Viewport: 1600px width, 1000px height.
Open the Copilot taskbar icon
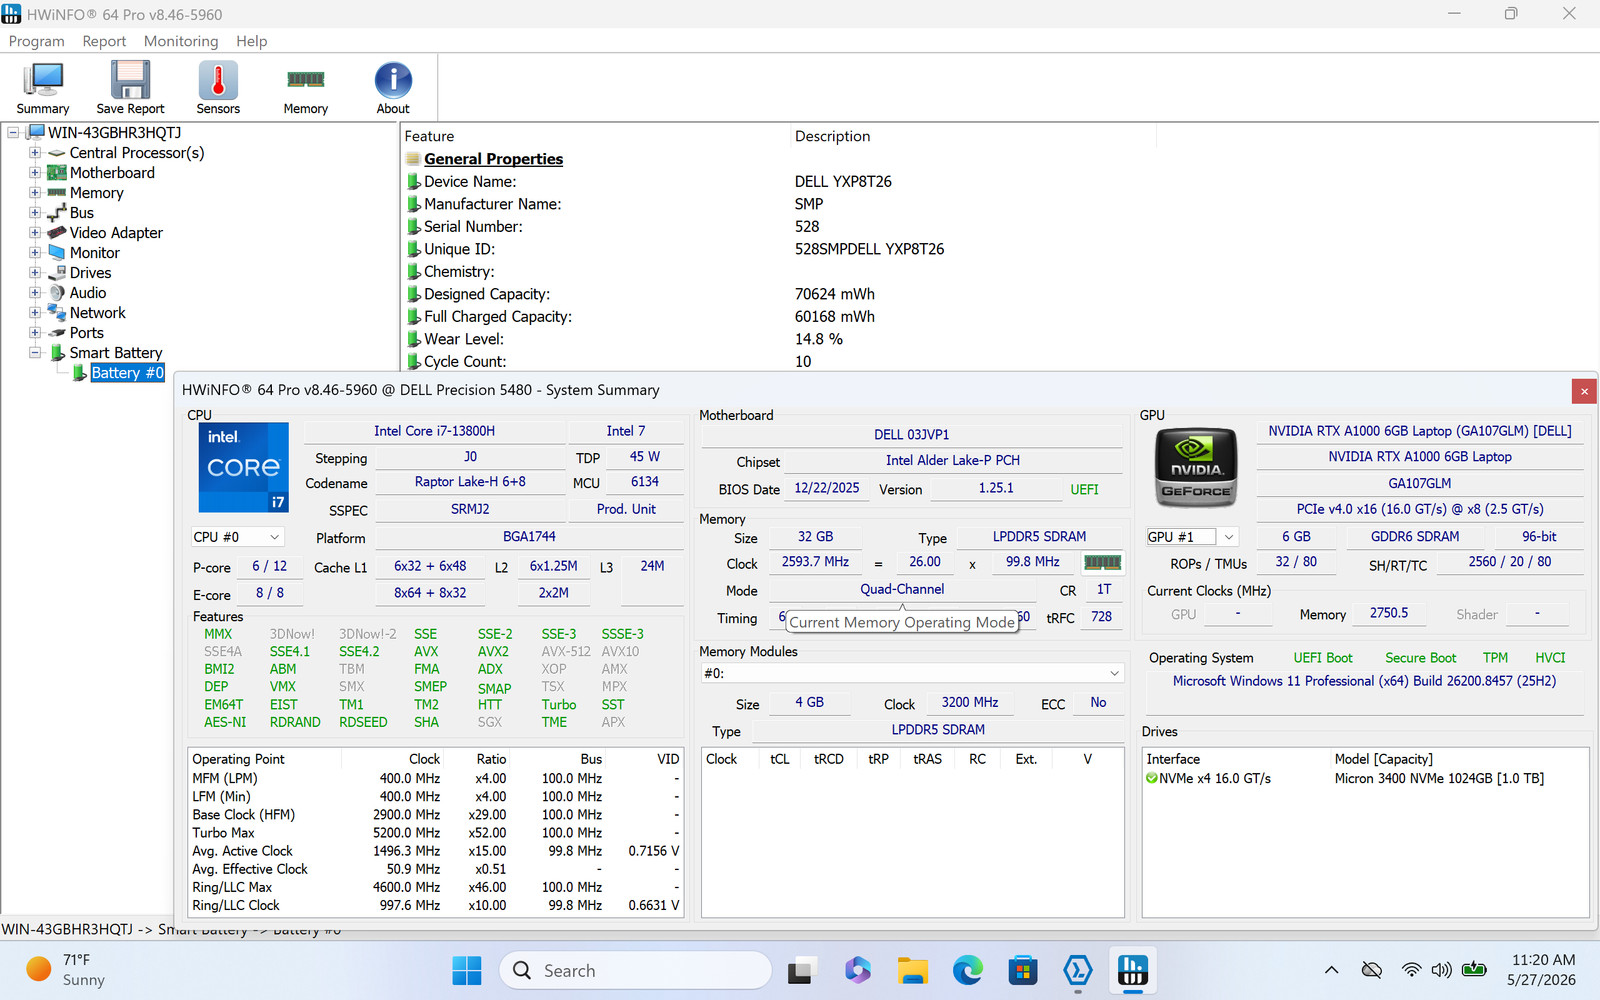[857, 970]
